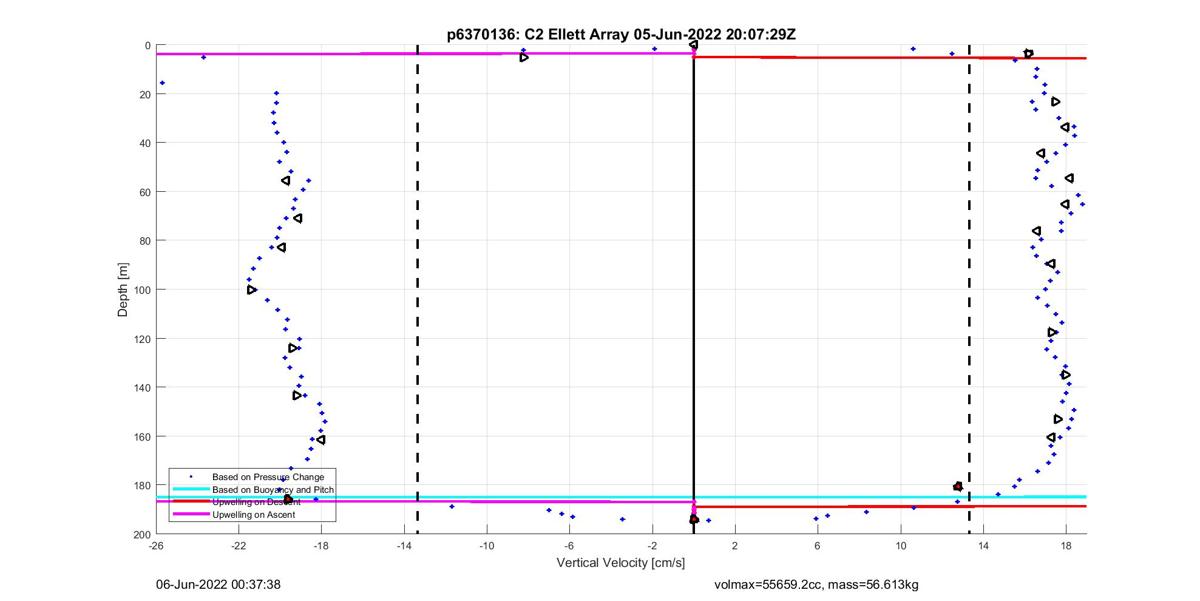Select legend entry 'Upwelling on Ascent'
Viewport: 1200px width, 601px height.
click(x=254, y=513)
